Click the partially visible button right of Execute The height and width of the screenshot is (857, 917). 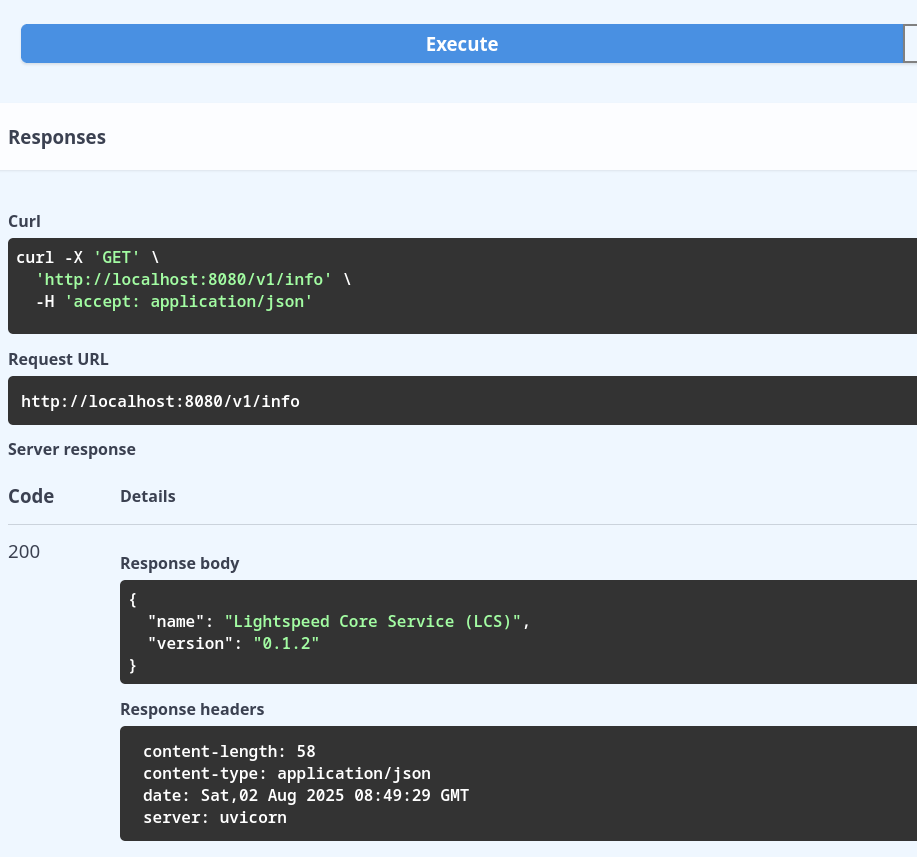point(913,44)
